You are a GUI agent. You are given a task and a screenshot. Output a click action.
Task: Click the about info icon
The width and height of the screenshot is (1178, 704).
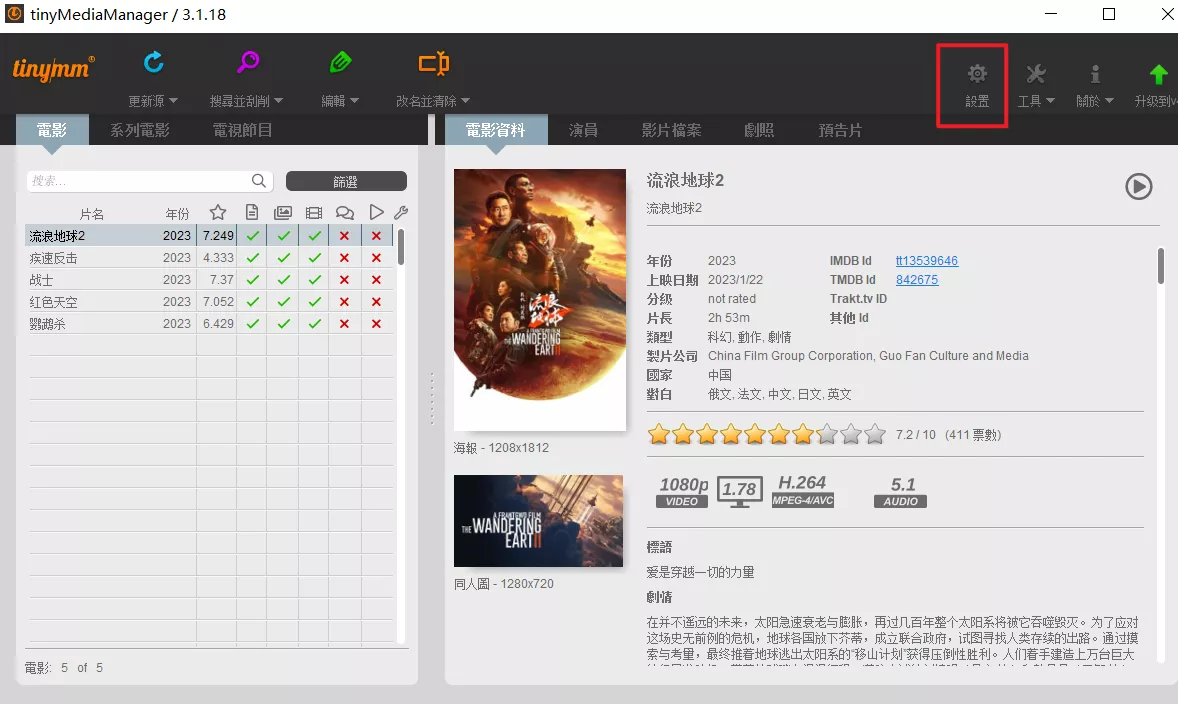pos(1095,74)
